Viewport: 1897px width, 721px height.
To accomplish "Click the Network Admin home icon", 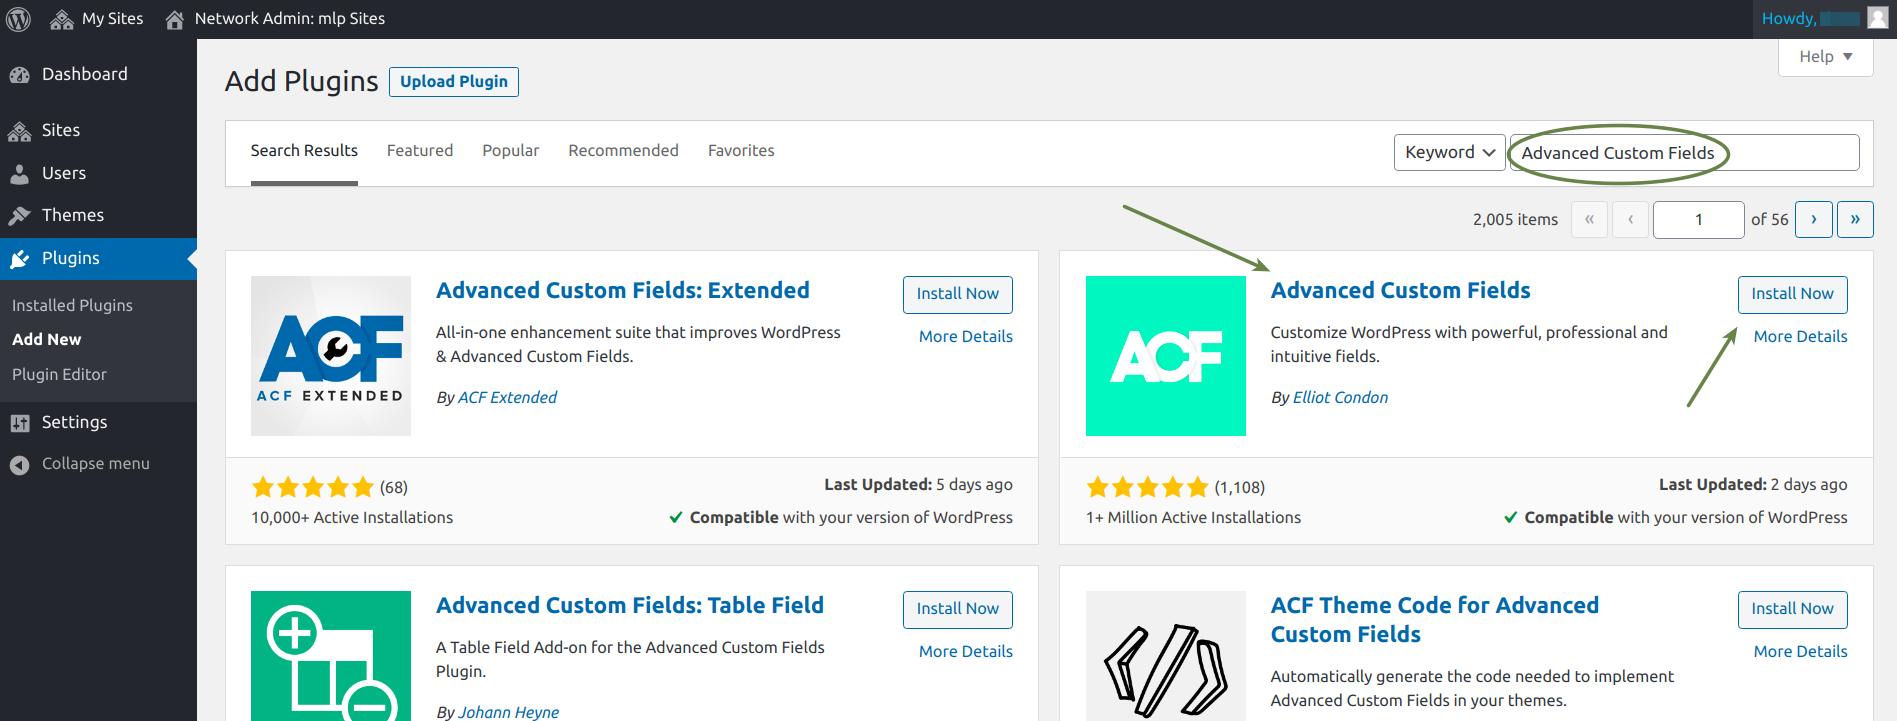I will 174,19.
